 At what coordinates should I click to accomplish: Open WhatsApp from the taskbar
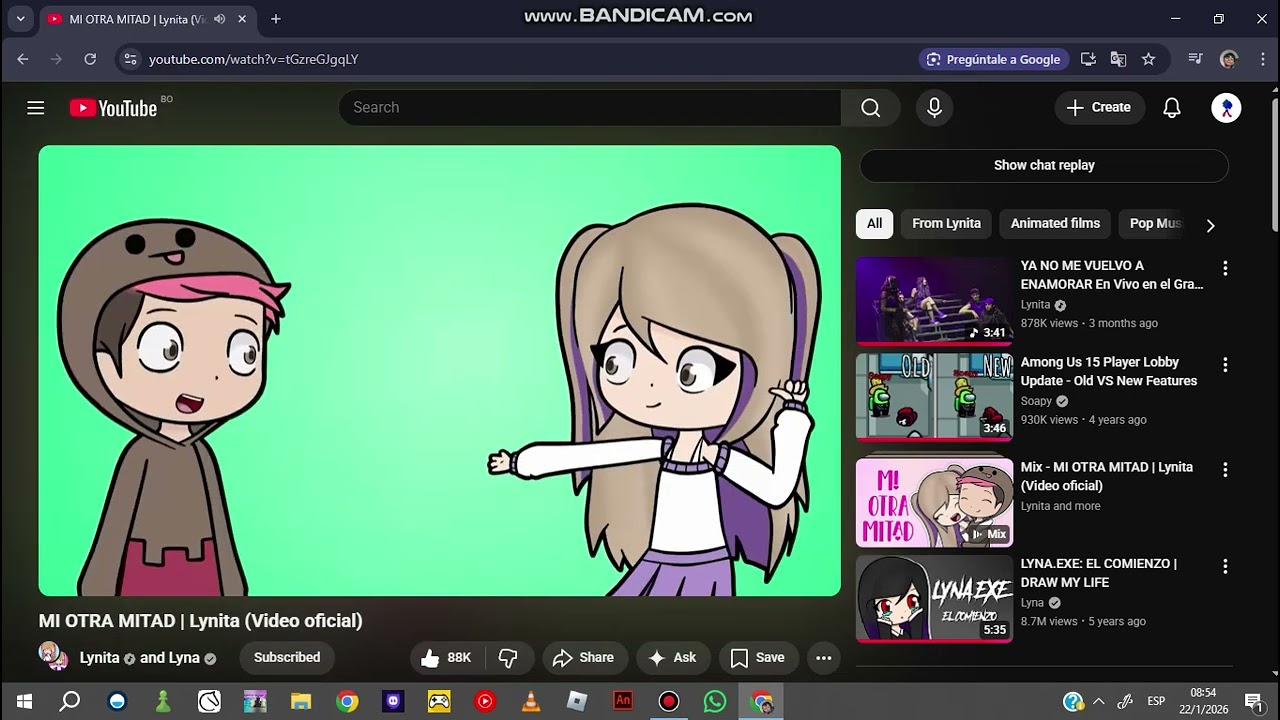(715, 701)
